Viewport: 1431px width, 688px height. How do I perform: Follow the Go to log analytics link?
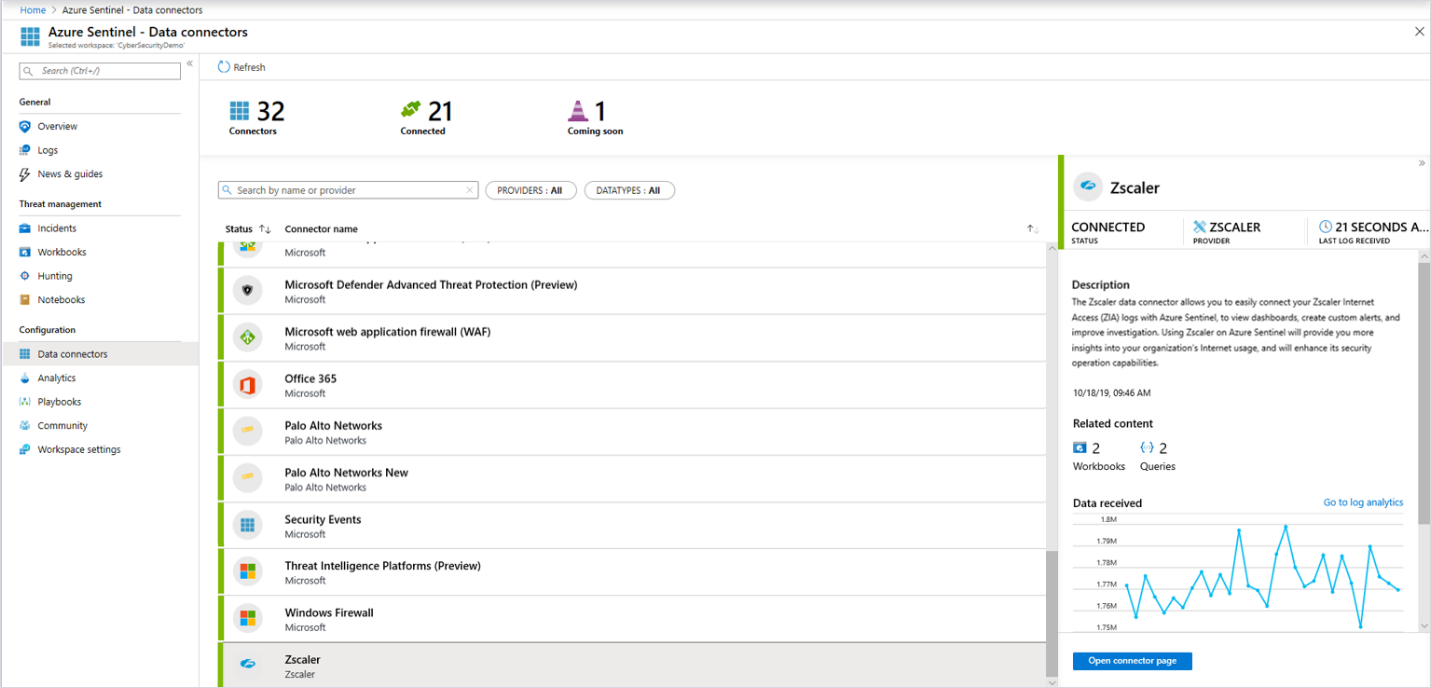click(x=1363, y=502)
